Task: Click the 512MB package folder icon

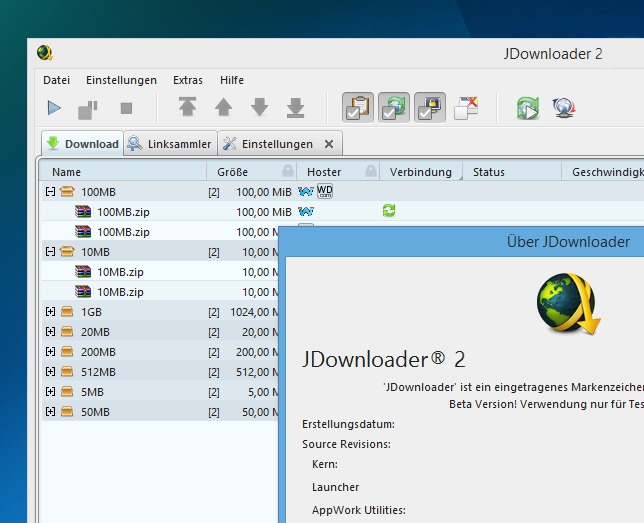Action: (x=67, y=371)
